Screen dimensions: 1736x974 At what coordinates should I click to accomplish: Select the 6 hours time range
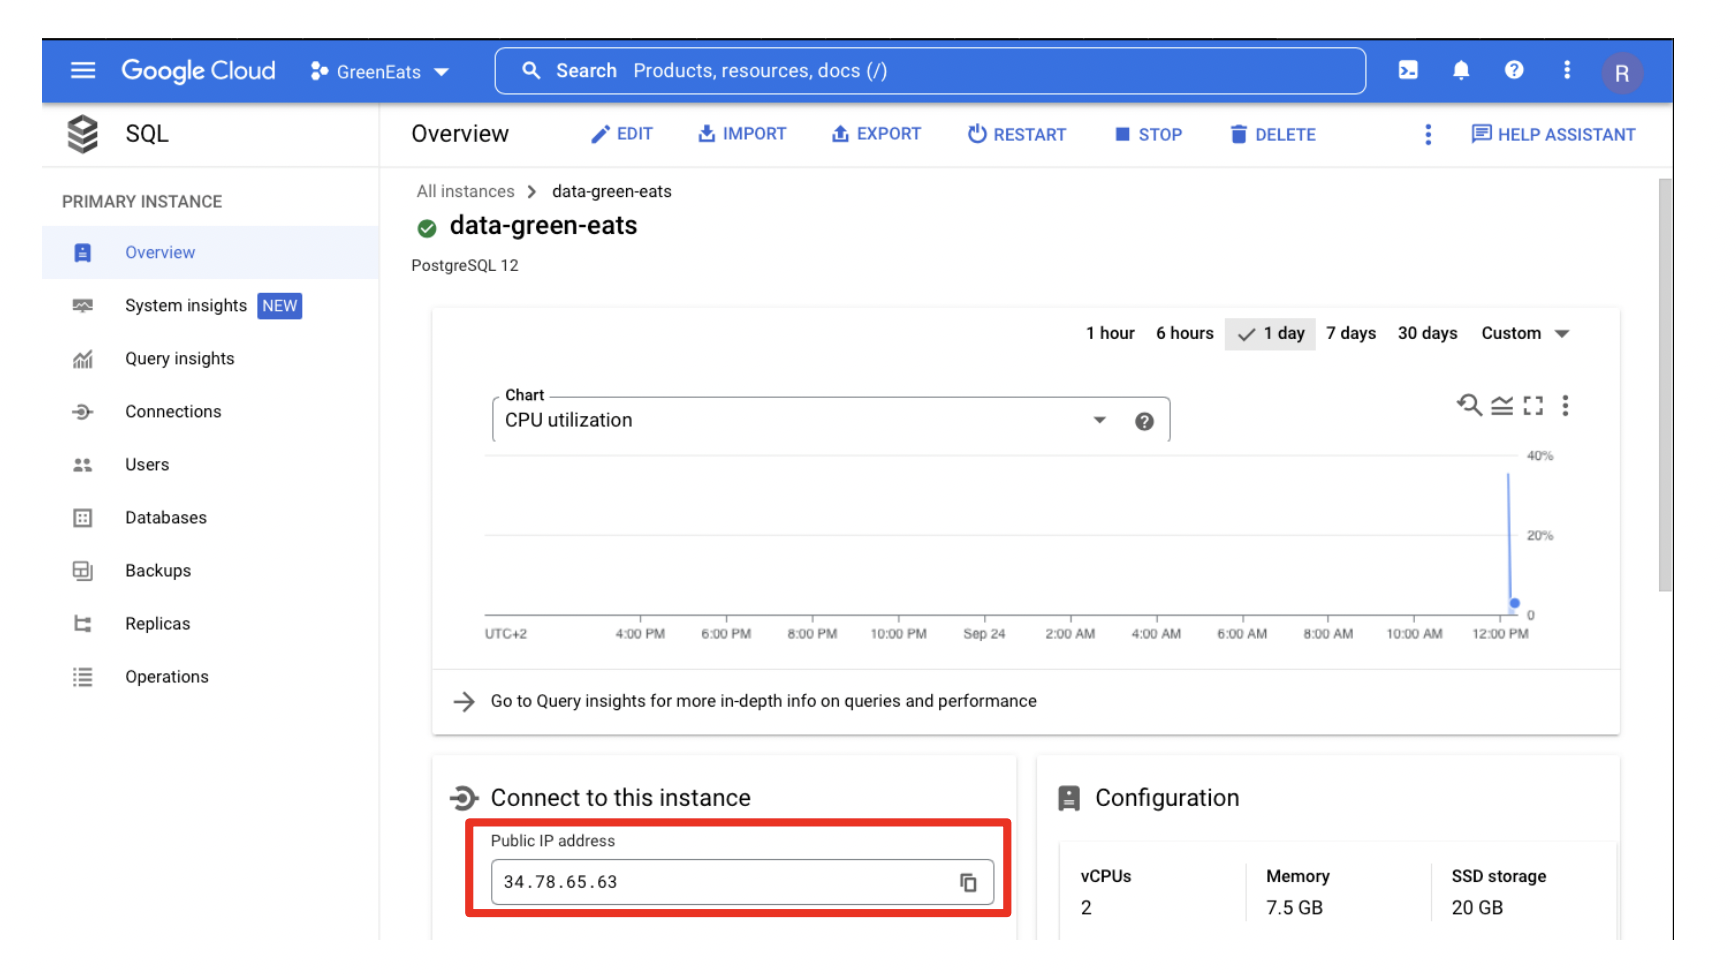point(1184,333)
